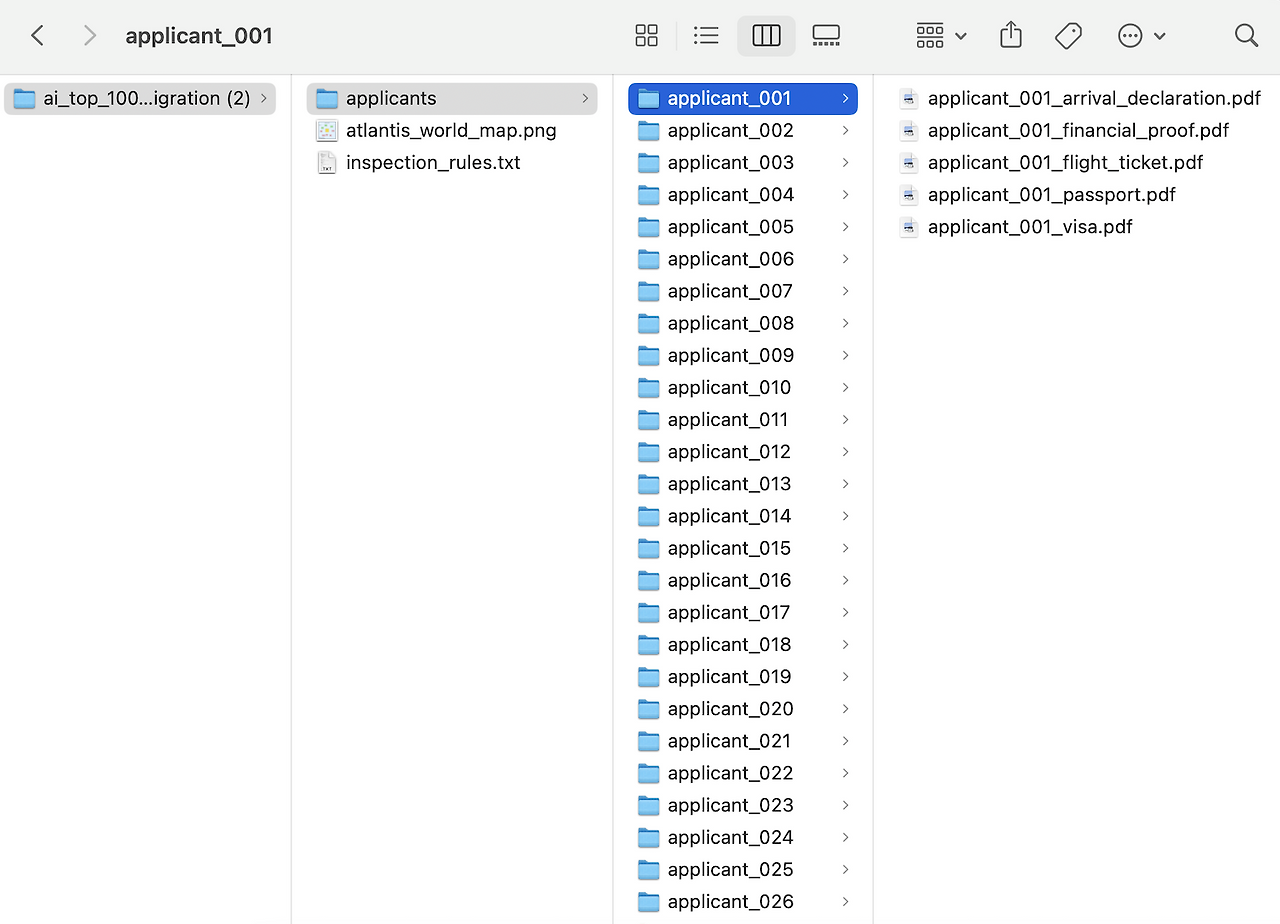The height and width of the screenshot is (924, 1280).
Task: Click the applicant_008 folder icon
Action: 649,323
